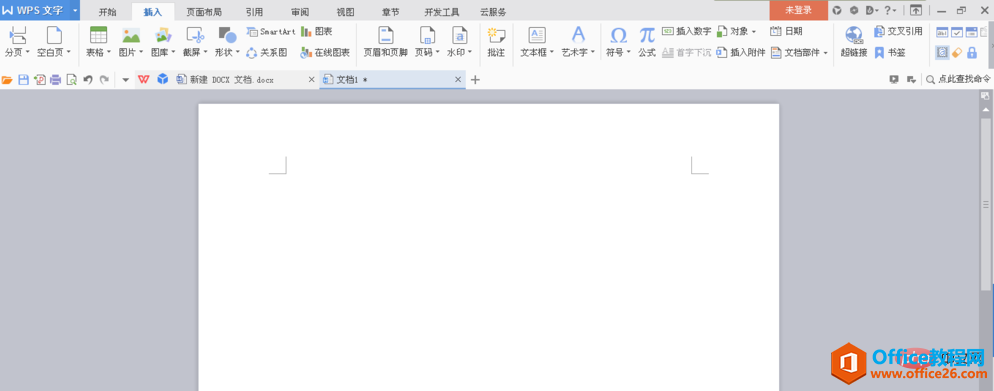The height and width of the screenshot is (391, 994).
Task: Click the 未登录 login button
Action: pyautogui.click(x=799, y=10)
